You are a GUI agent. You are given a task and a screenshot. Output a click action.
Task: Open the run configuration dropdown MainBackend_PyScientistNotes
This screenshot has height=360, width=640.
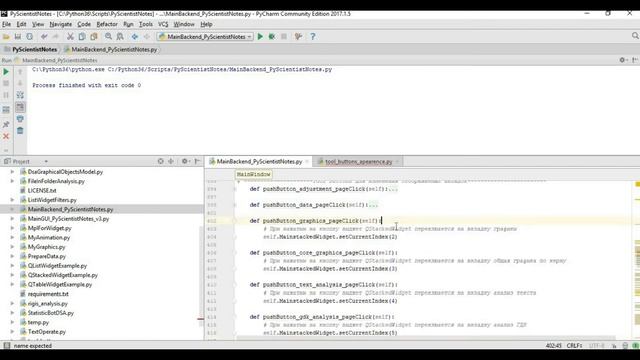tap(205, 37)
